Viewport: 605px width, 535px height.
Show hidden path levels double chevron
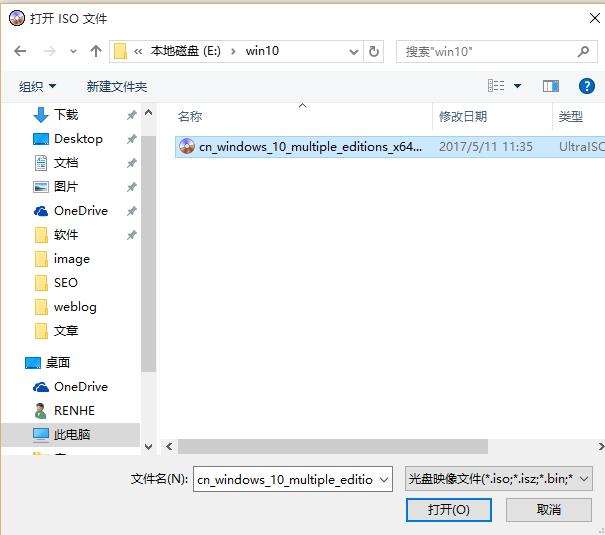click(138, 51)
